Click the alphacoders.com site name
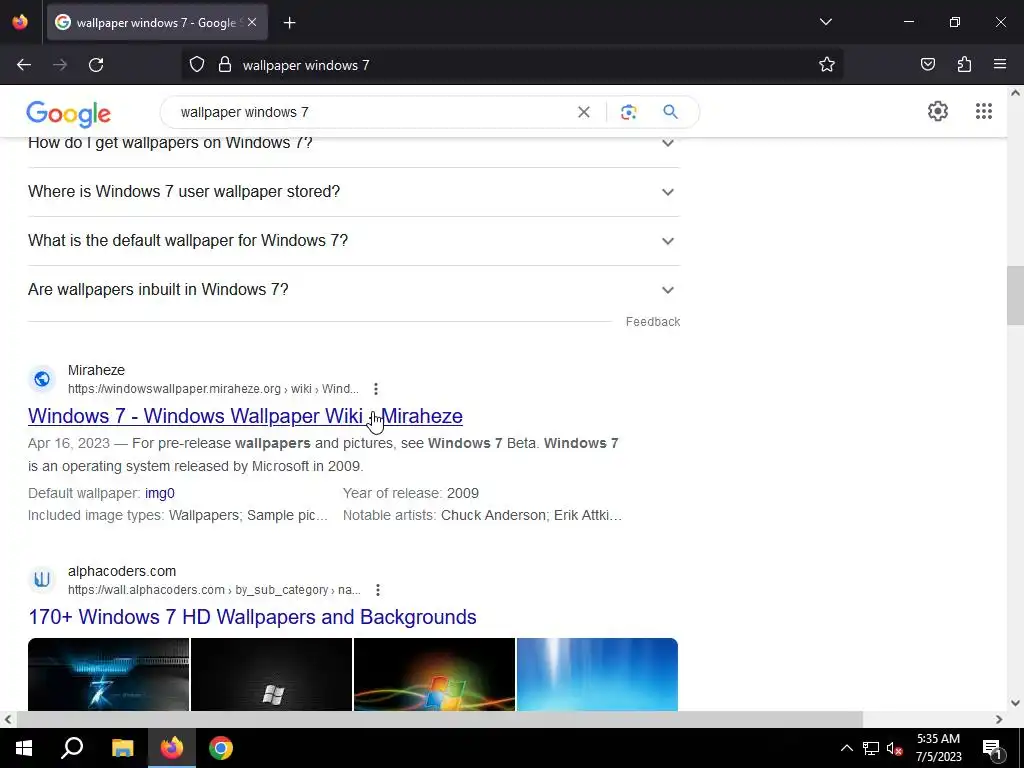 (x=122, y=571)
